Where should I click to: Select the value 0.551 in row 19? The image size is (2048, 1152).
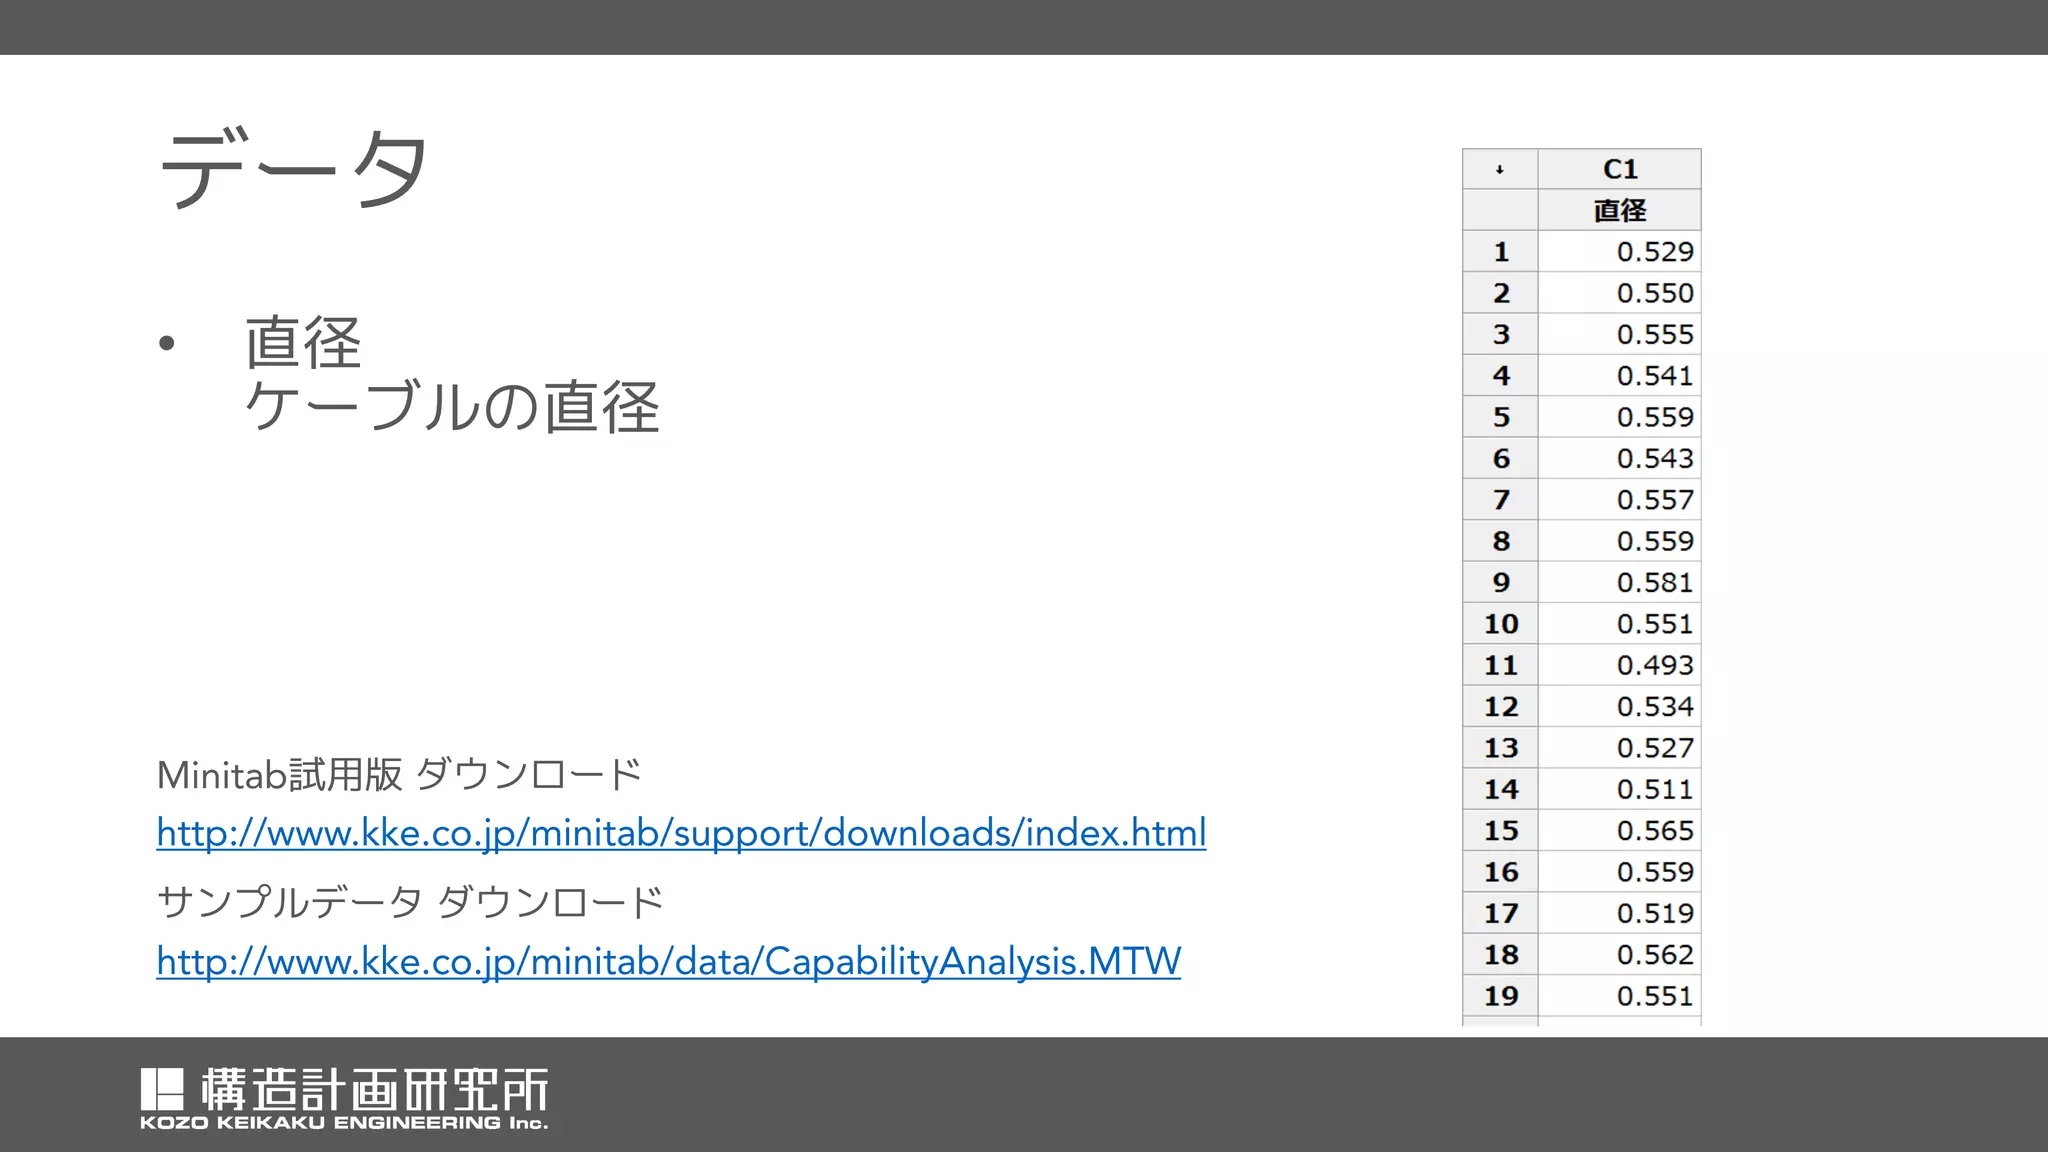(x=1619, y=995)
